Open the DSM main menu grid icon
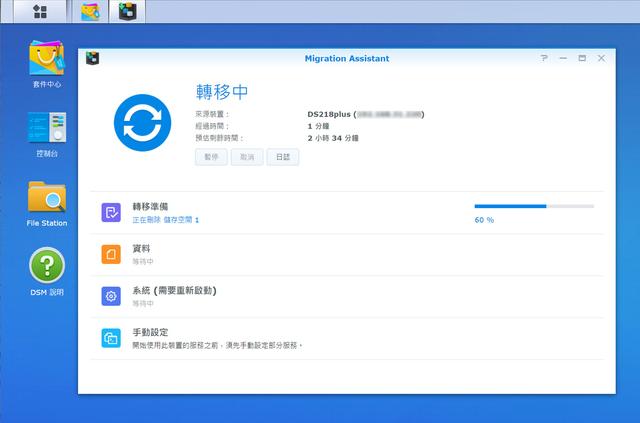 40,11
